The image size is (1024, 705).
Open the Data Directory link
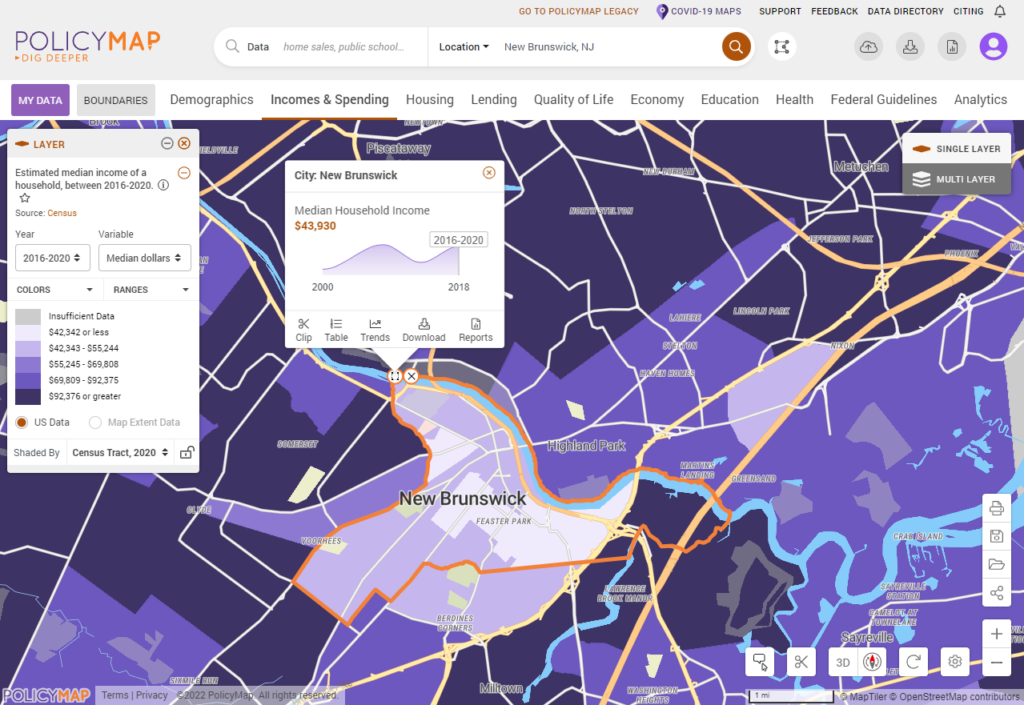(905, 11)
